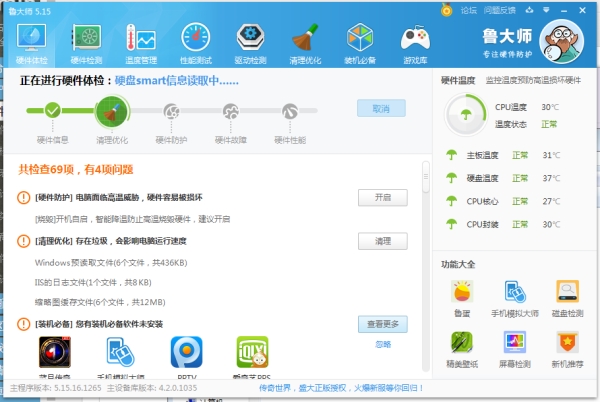Click the 忽略 ignore link
This screenshot has width=600, height=402.
click(x=382, y=344)
